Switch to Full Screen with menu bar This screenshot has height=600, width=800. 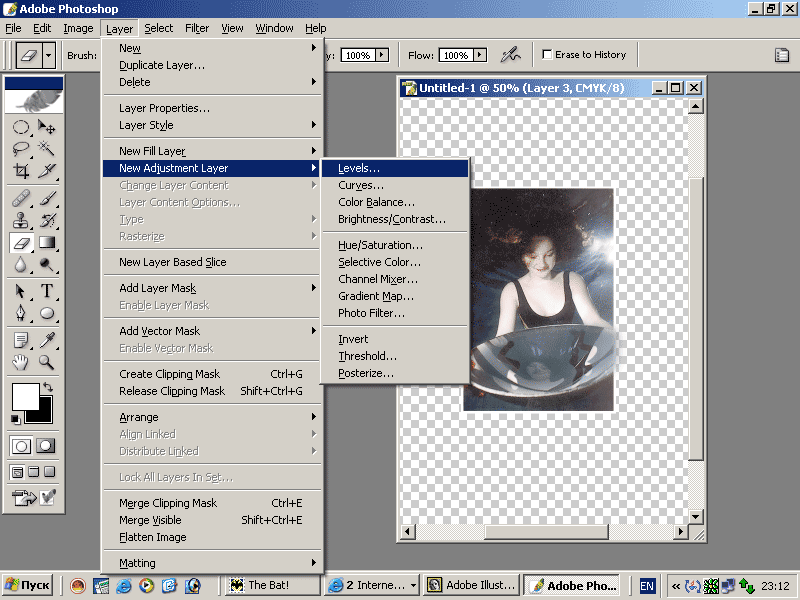(x=34, y=472)
